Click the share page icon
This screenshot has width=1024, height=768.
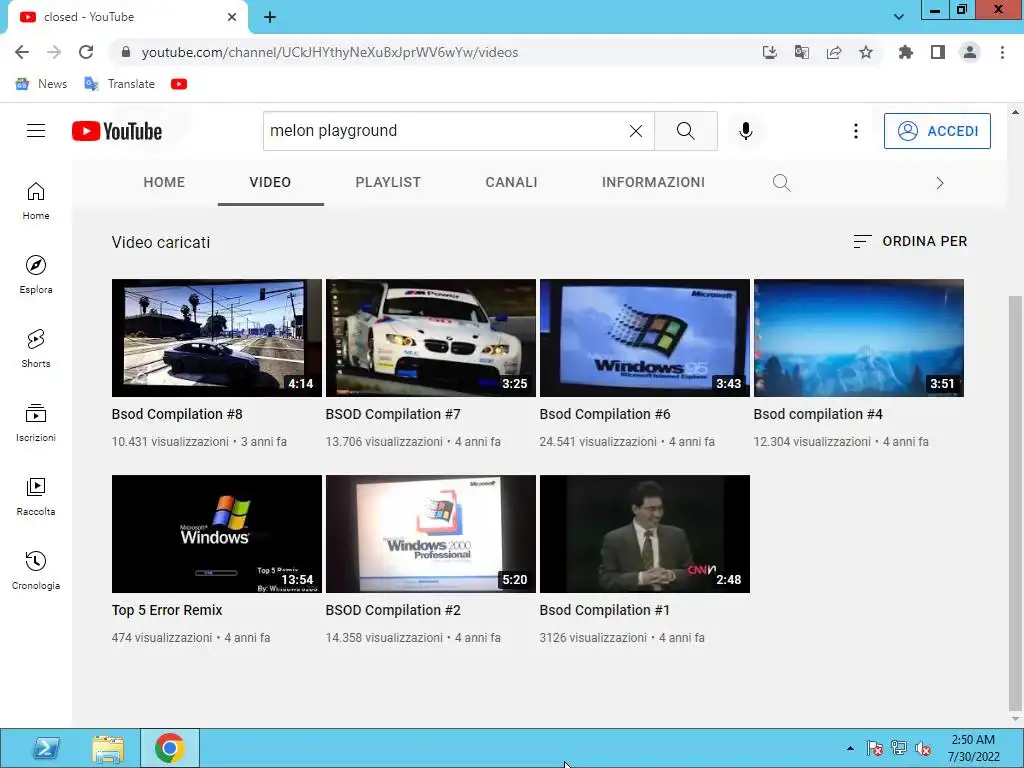[x=834, y=52]
